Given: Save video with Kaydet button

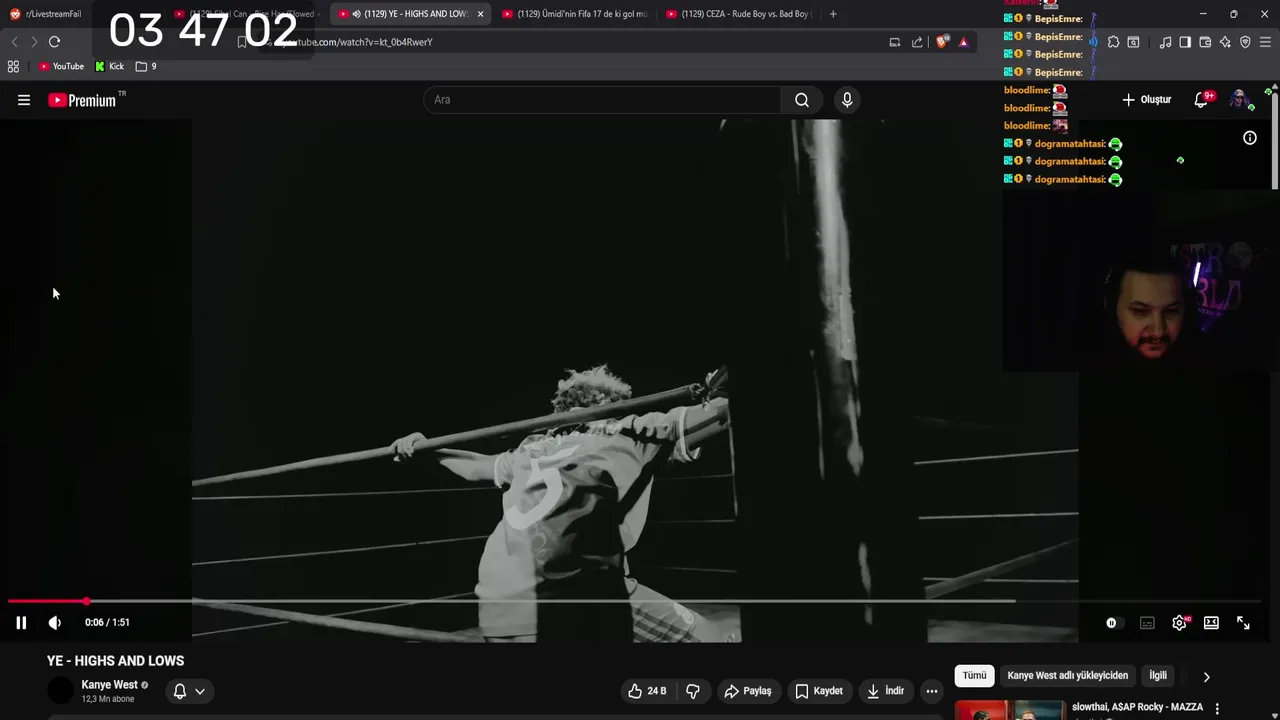Looking at the screenshot, I should [819, 691].
